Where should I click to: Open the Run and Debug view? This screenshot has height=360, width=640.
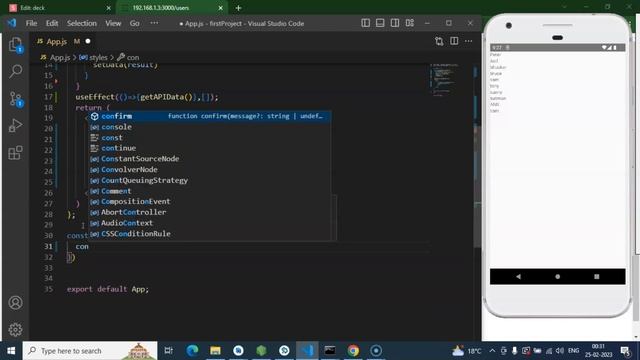16,126
